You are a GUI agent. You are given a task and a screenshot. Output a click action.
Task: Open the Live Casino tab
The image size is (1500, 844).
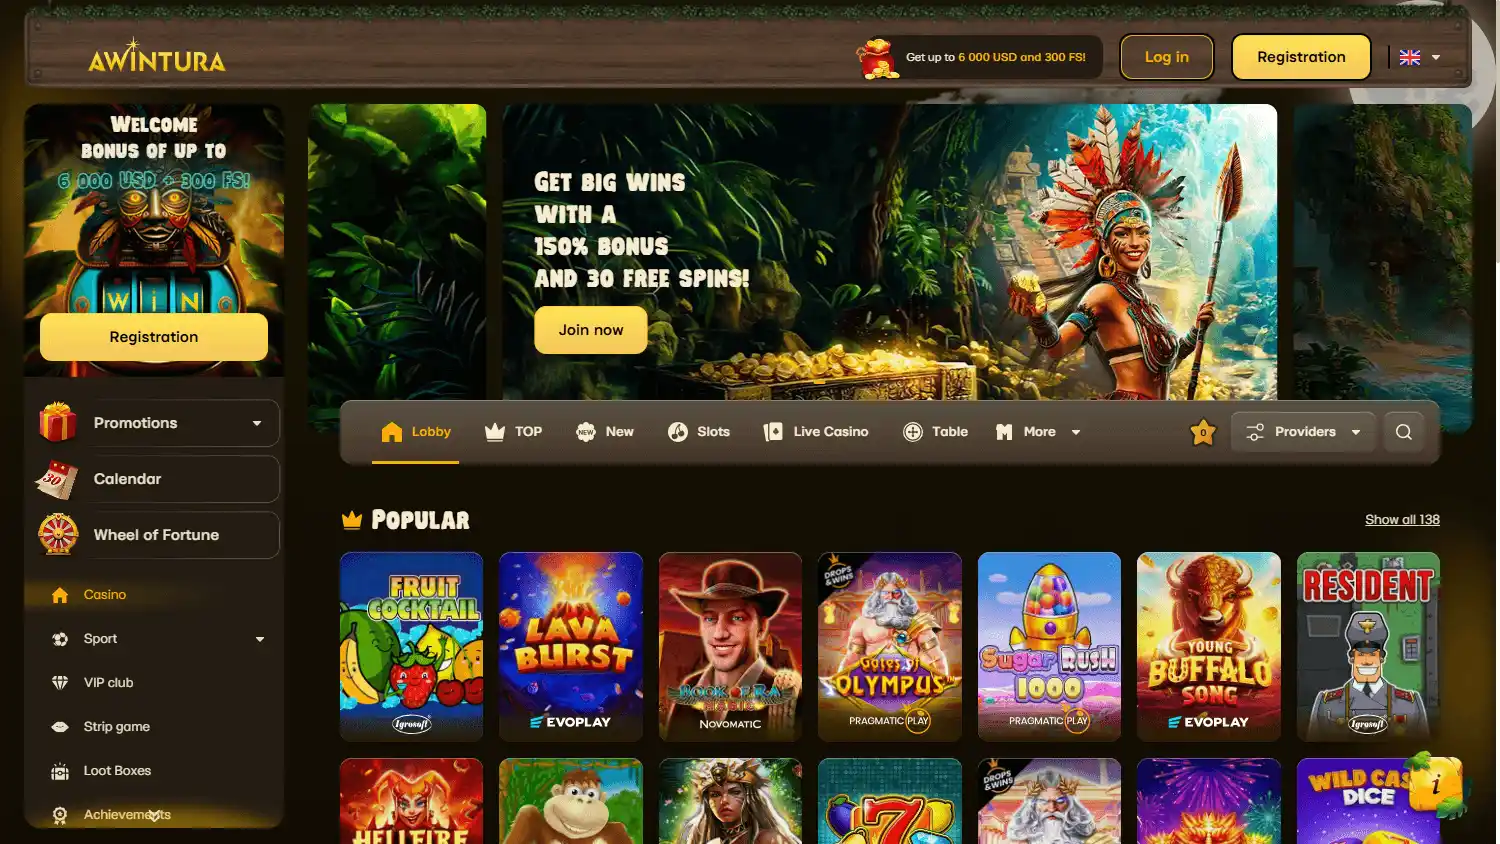point(816,432)
